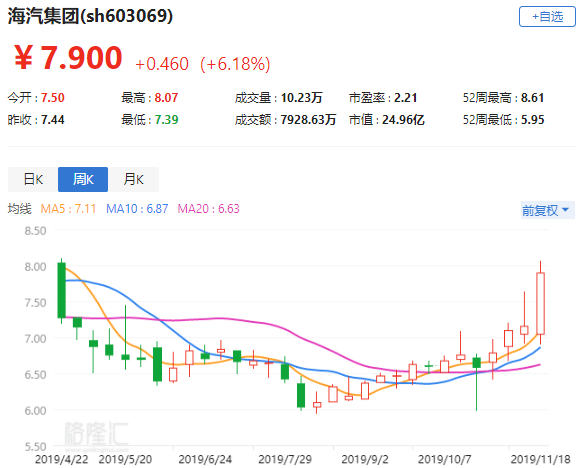Click the 7.00 price axis label
This screenshot has width=582, height=468.
tap(35, 339)
